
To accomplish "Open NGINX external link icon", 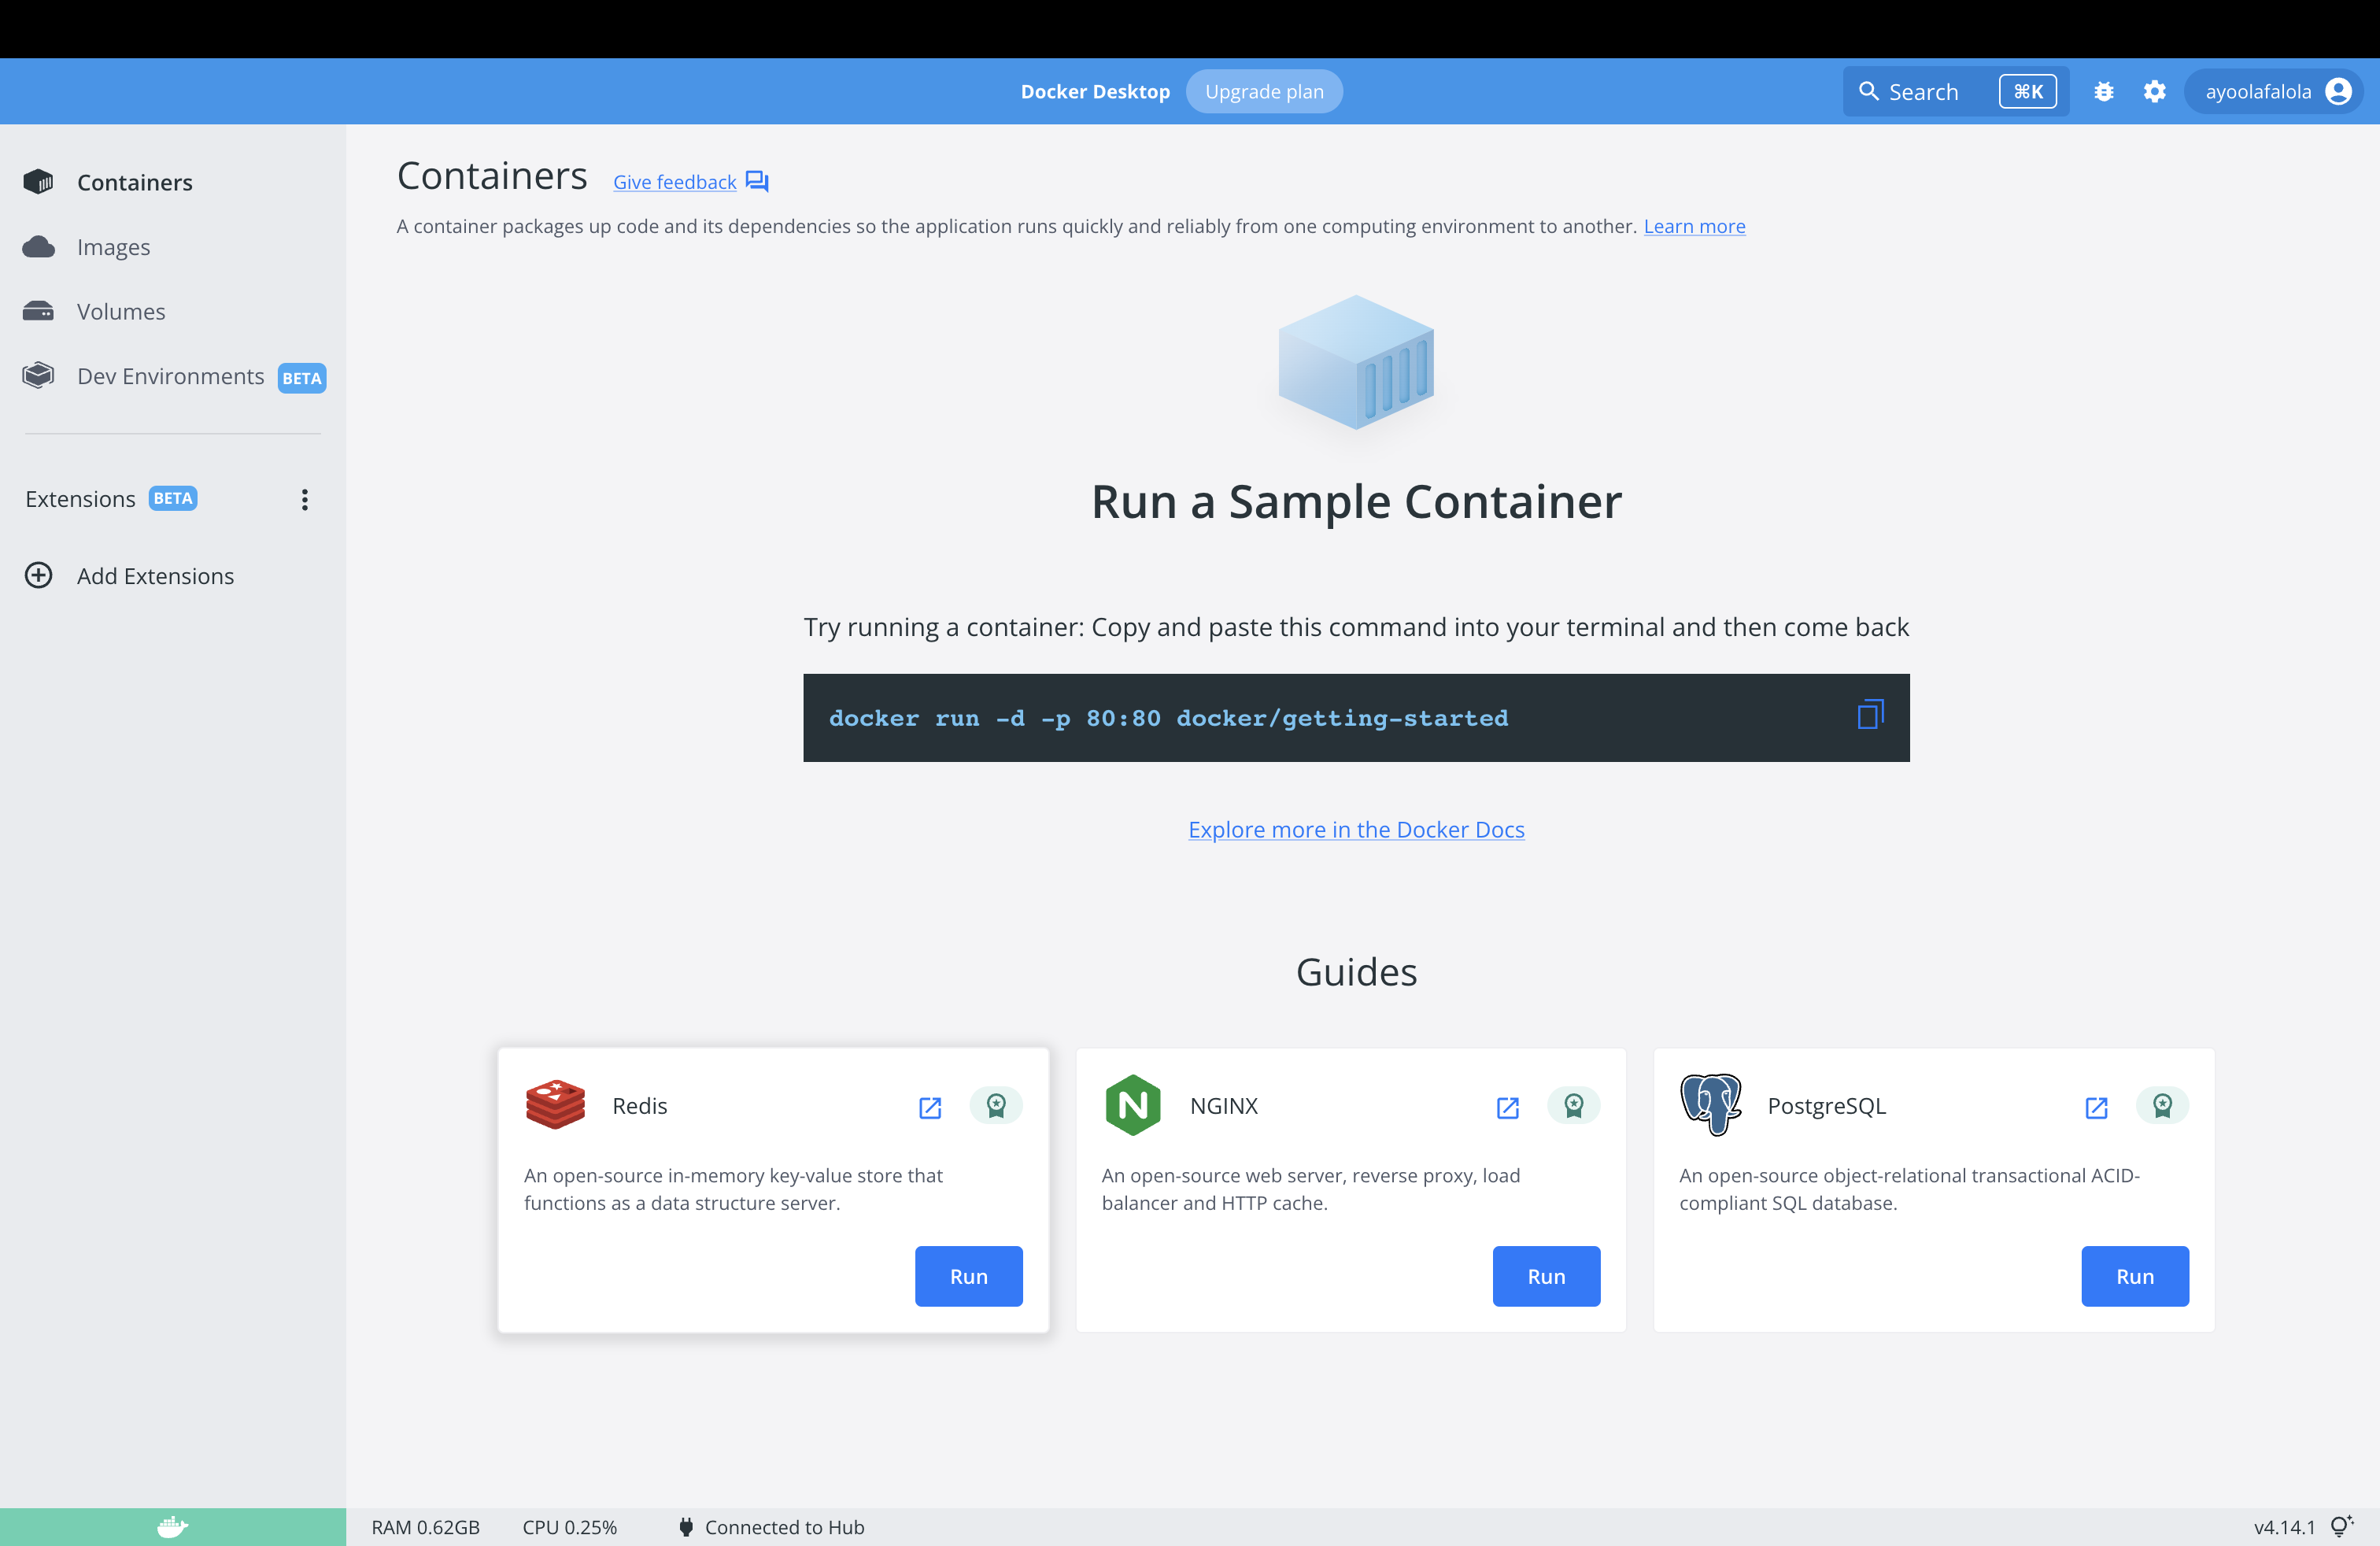I will [x=1508, y=1107].
